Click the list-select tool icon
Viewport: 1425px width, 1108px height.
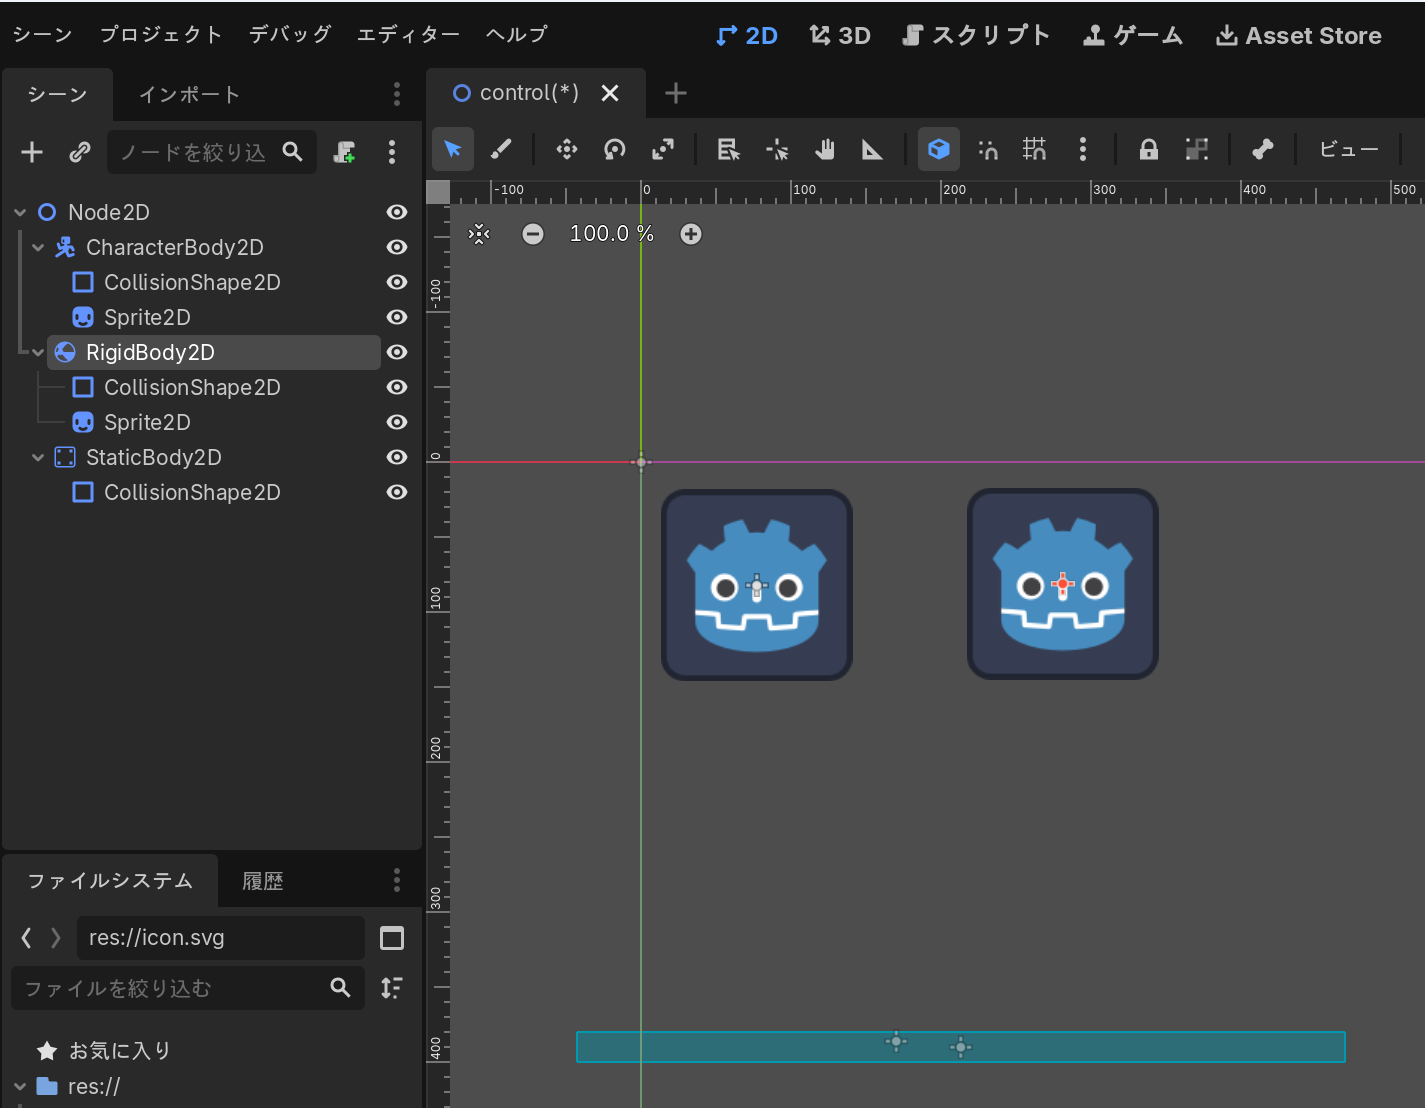(x=729, y=150)
